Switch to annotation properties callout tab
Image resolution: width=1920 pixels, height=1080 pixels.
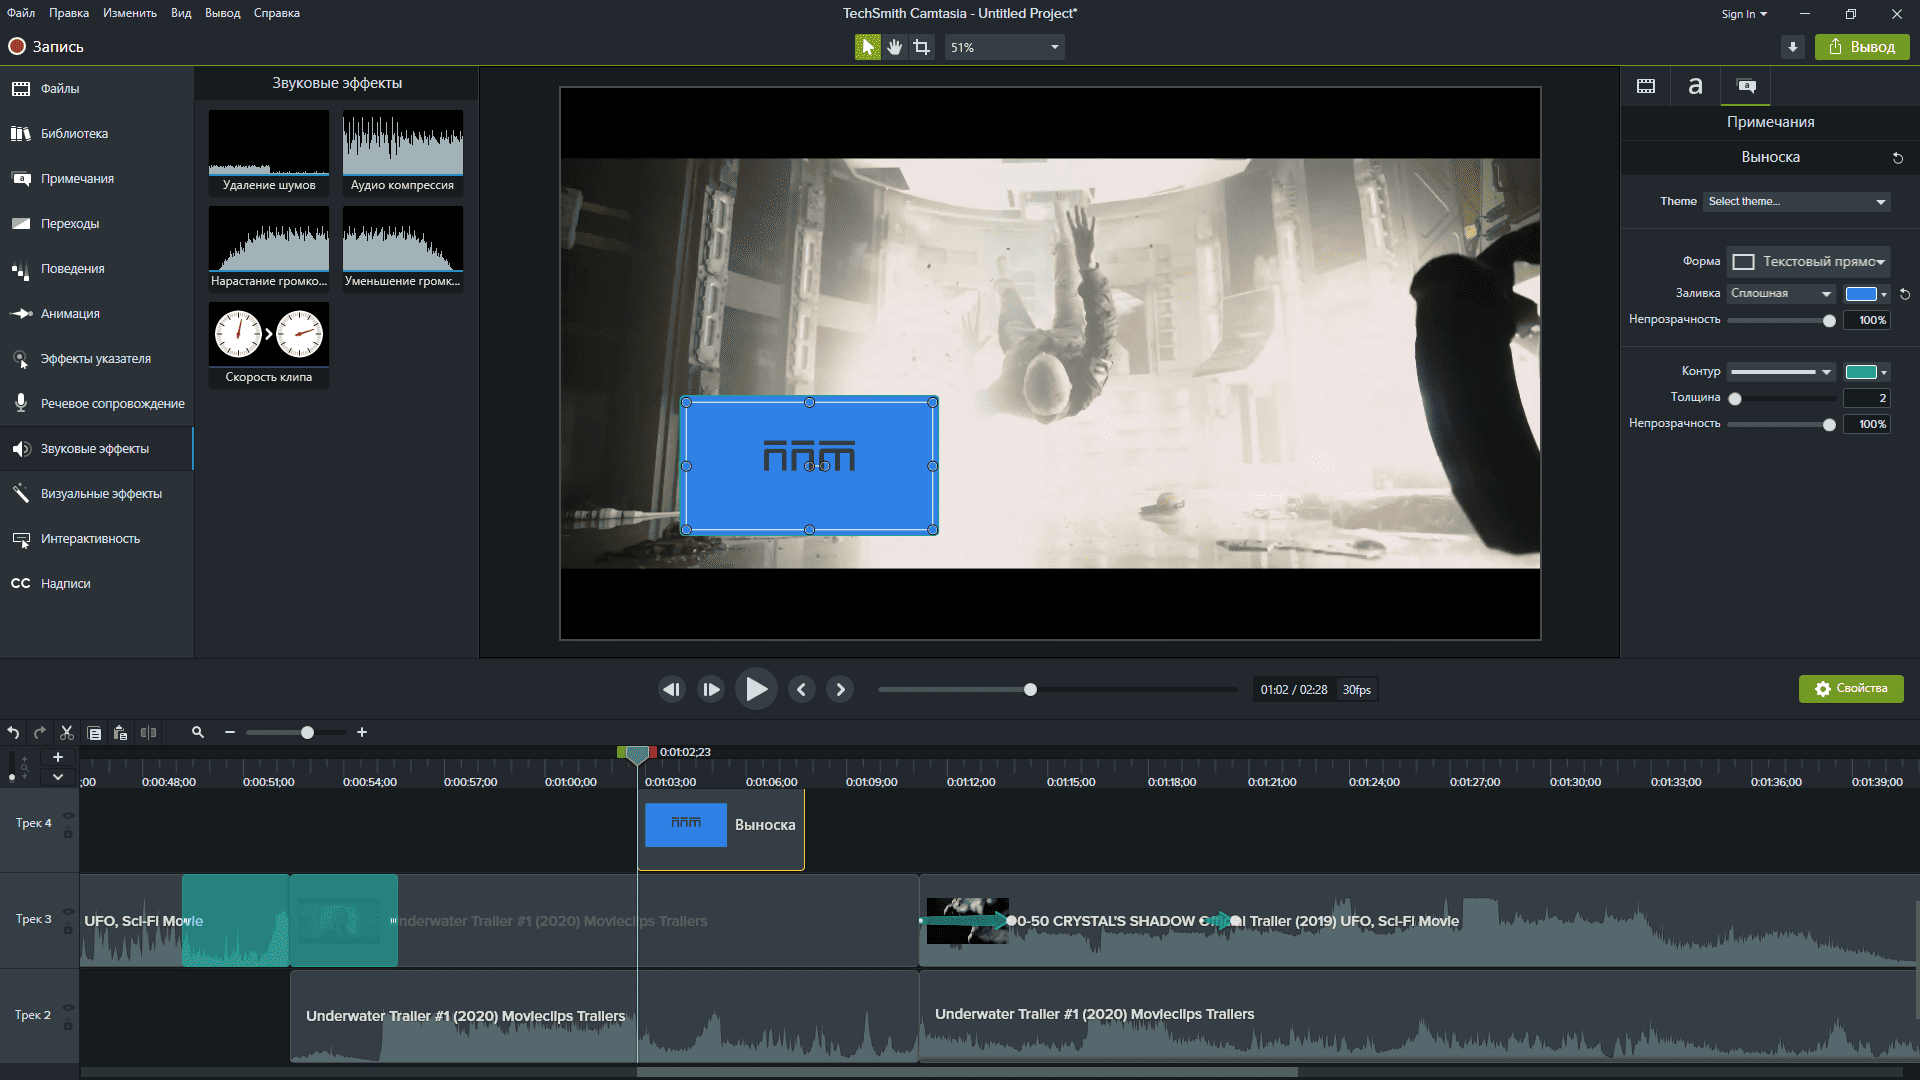point(1746,86)
